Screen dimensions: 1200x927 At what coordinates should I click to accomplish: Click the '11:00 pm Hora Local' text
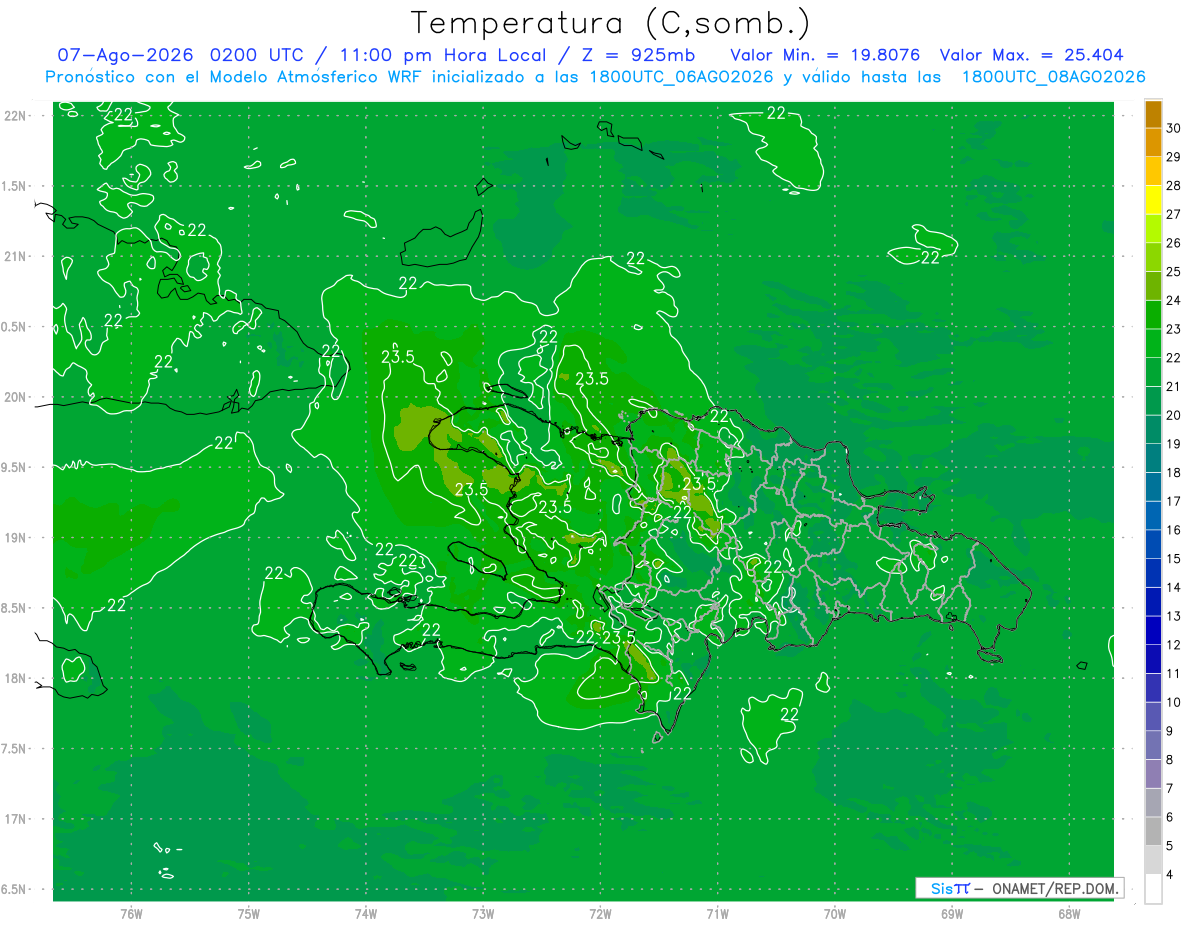click(443, 55)
